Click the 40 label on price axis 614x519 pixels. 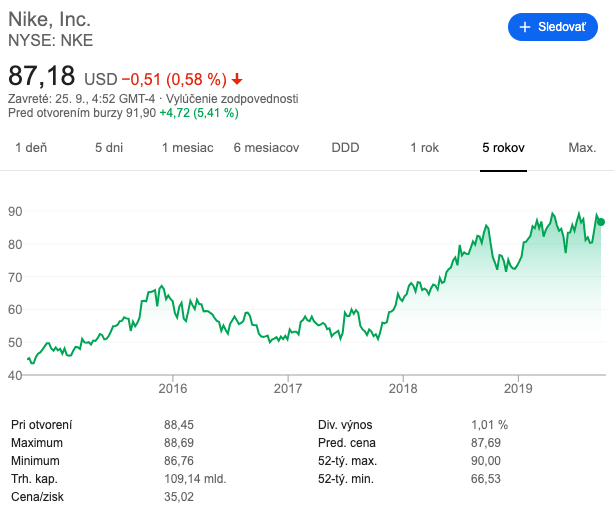15,376
